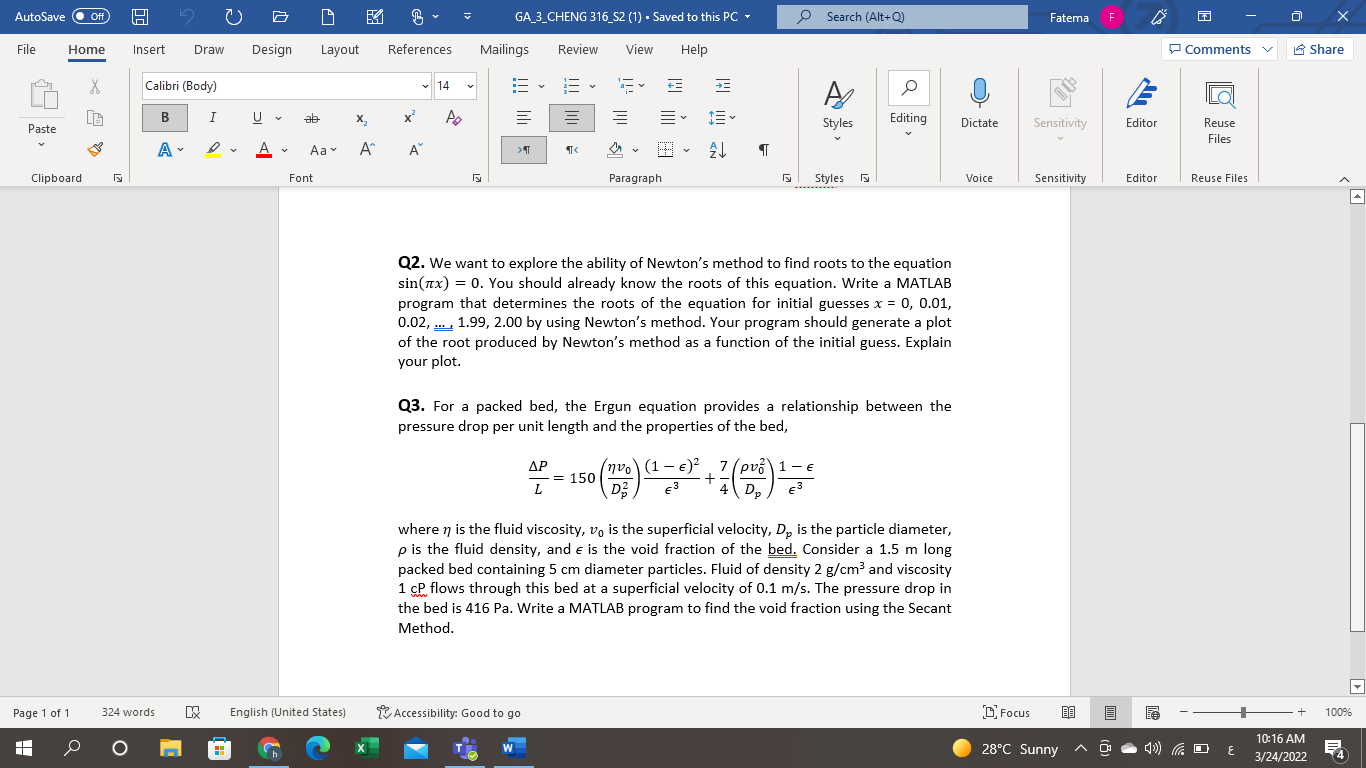Expand the Underline style dropdown arrow
This screenshot has height=768, width=1366.
277,119
